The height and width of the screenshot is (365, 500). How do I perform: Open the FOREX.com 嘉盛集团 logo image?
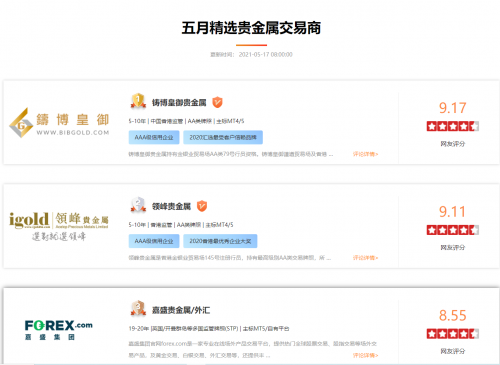click(59, 330)
